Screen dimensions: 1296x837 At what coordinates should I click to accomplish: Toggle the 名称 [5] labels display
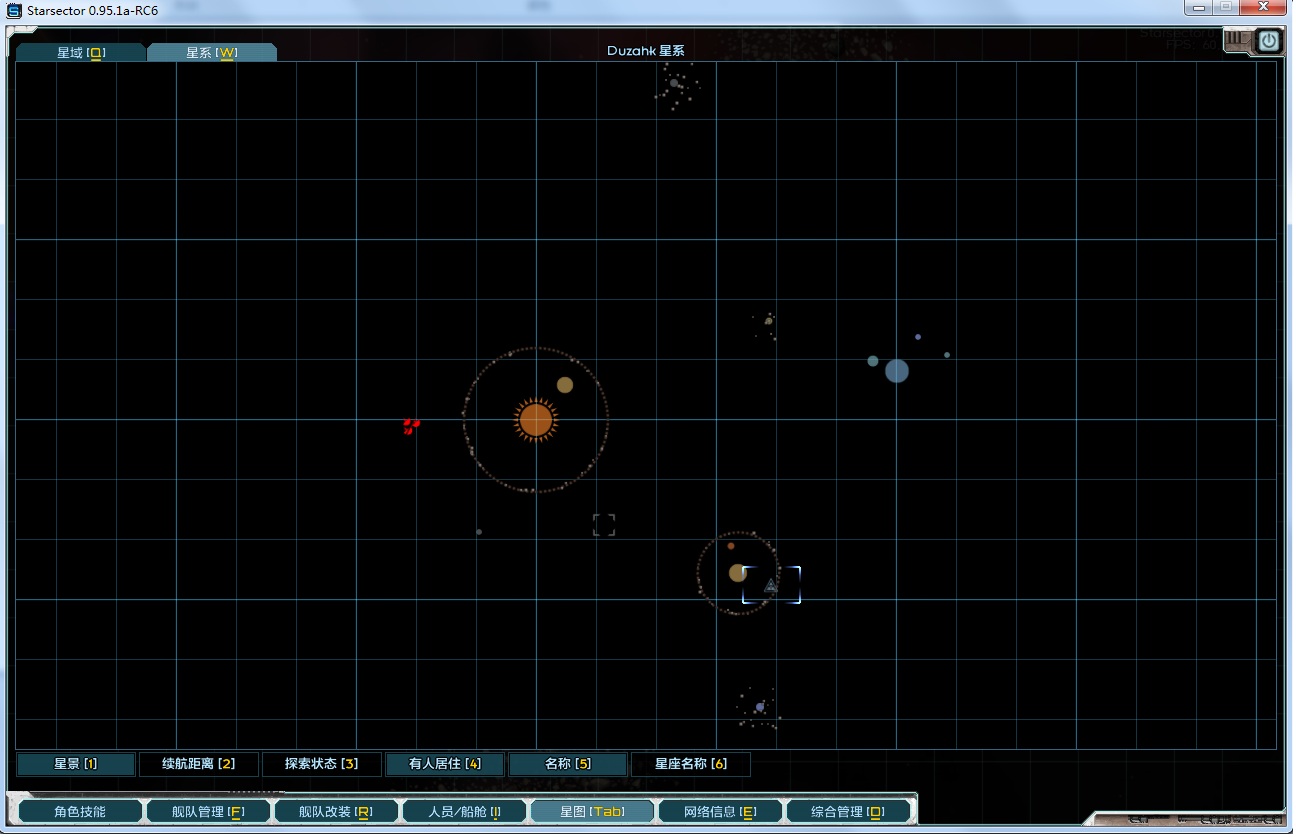pos(568,764)
